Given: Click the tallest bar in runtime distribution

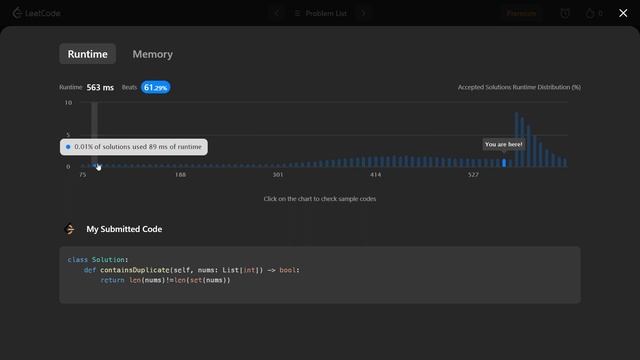Looking at the screenshot, I should coord(516,139).
